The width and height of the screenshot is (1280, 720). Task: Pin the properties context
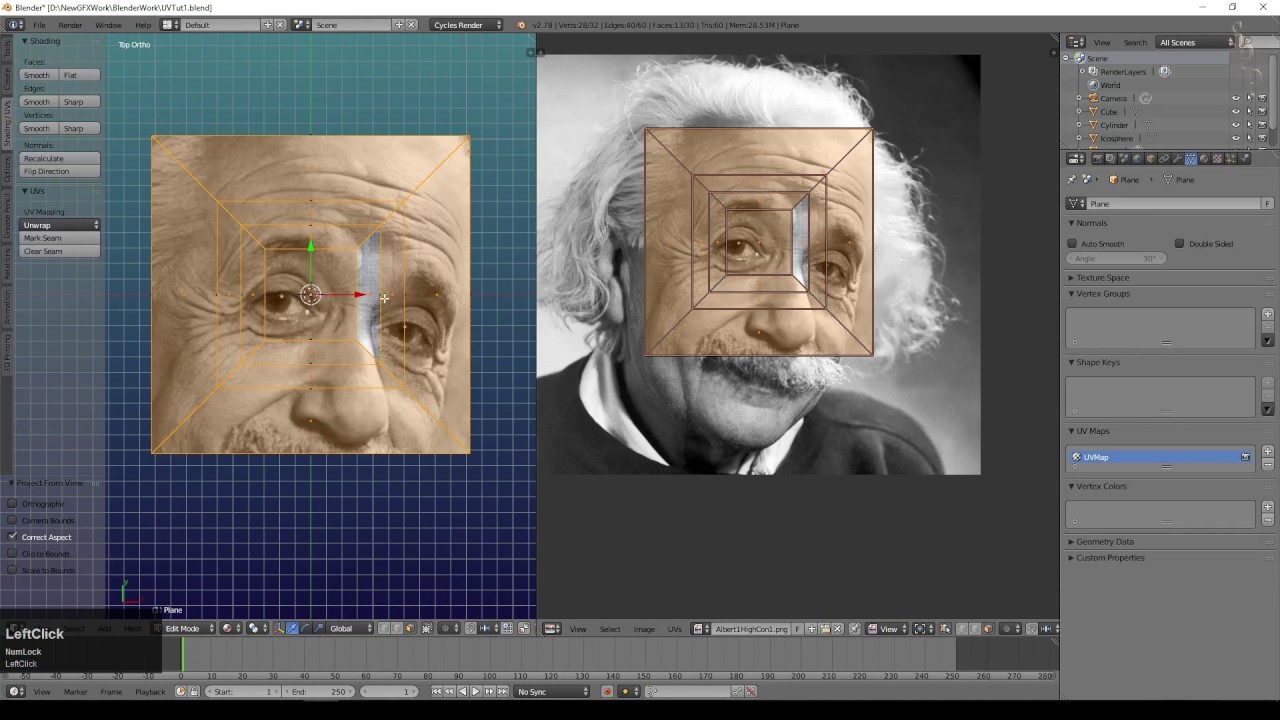(x=1072, y=180)
